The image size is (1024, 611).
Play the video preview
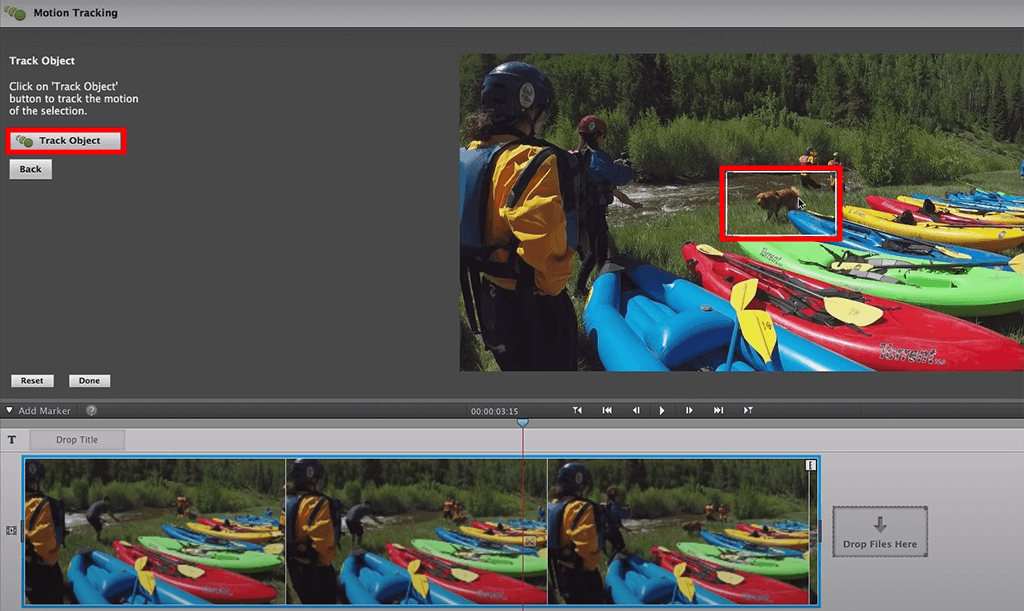662,411
